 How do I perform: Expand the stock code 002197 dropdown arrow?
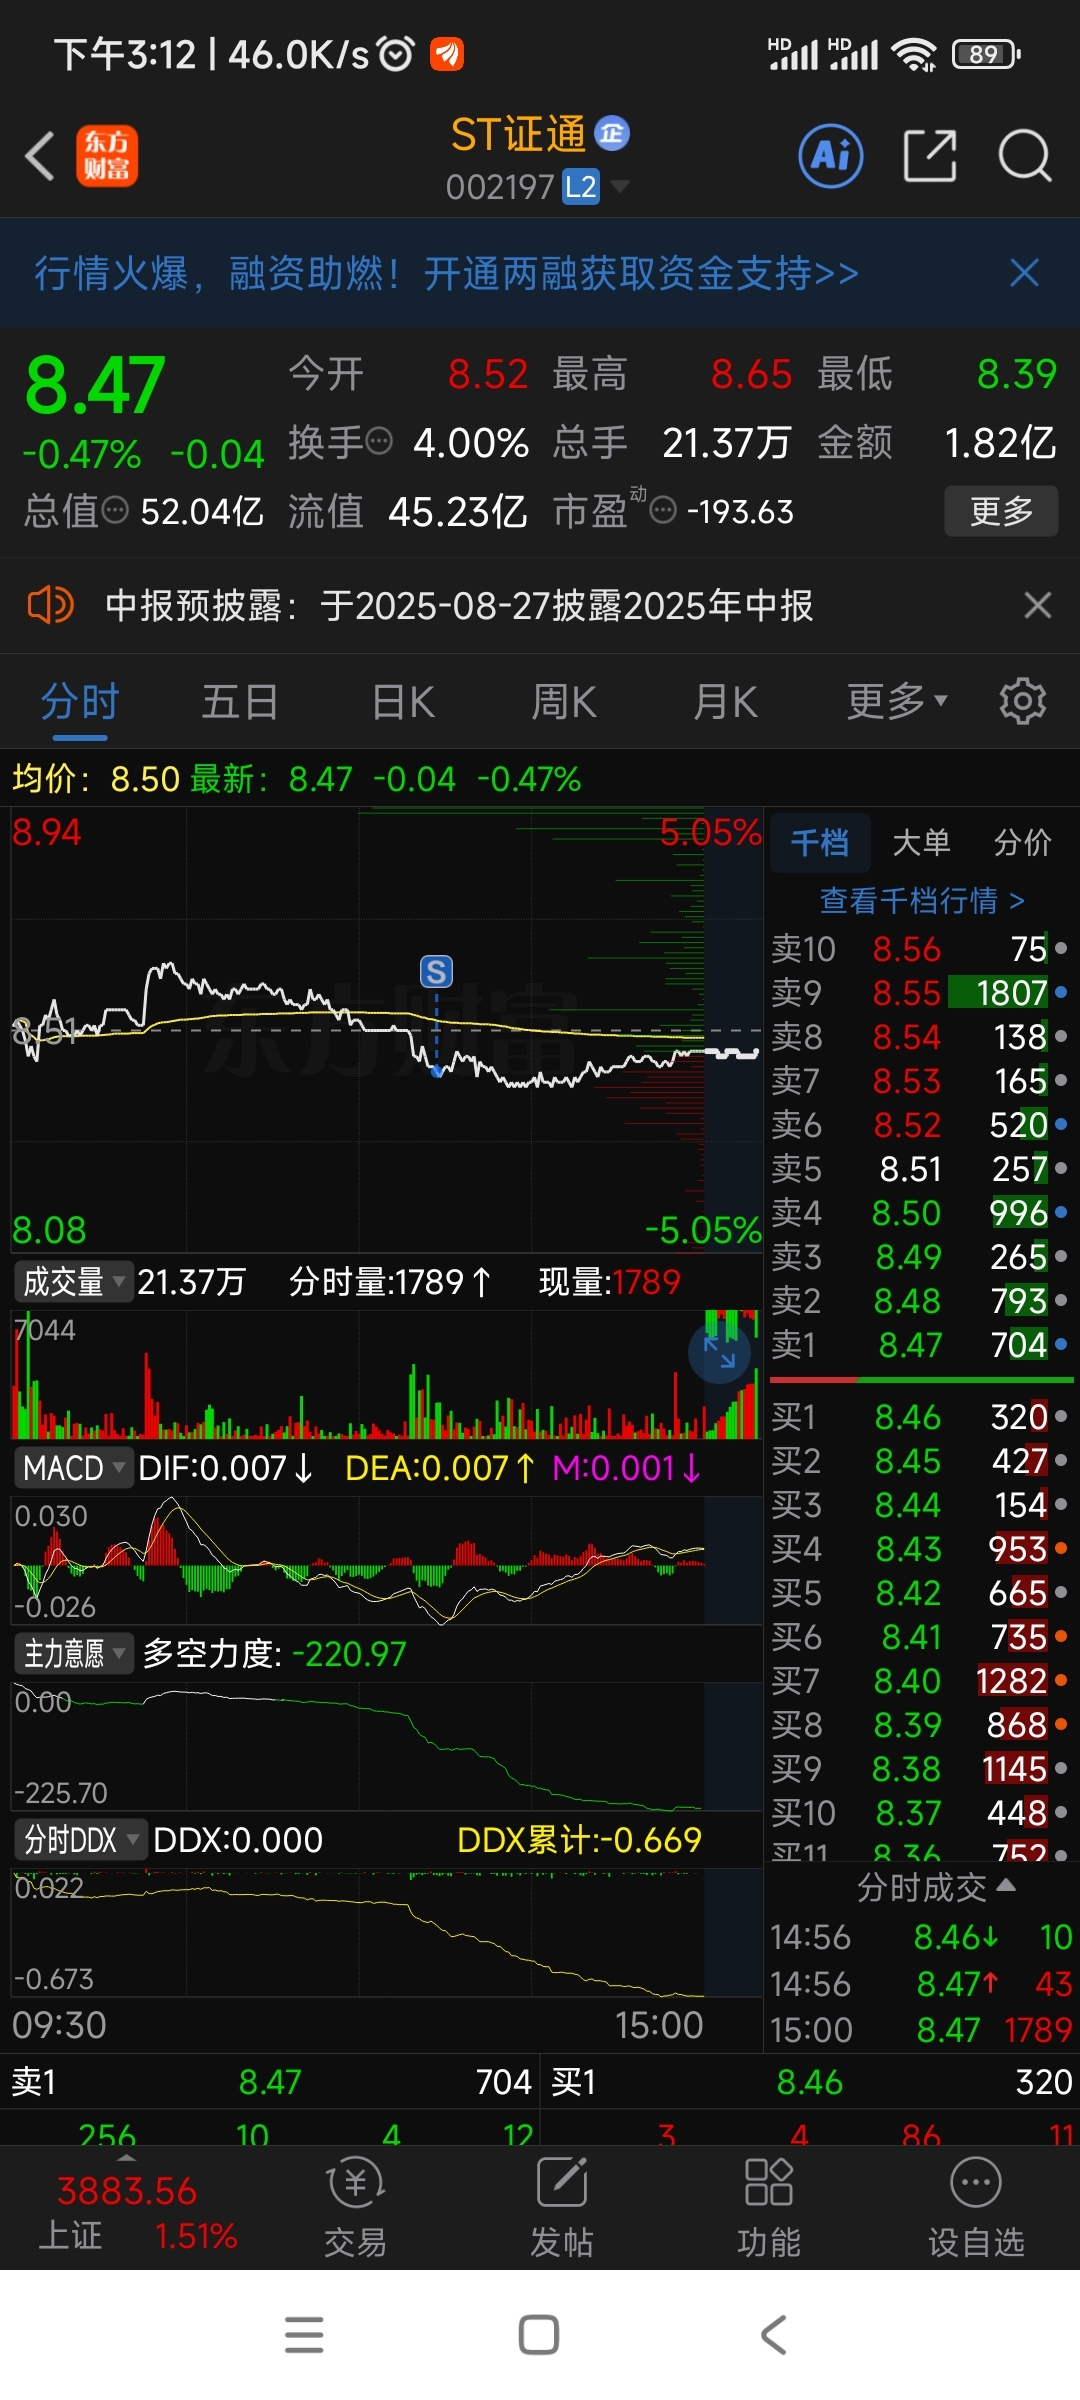tap(620, 186)
